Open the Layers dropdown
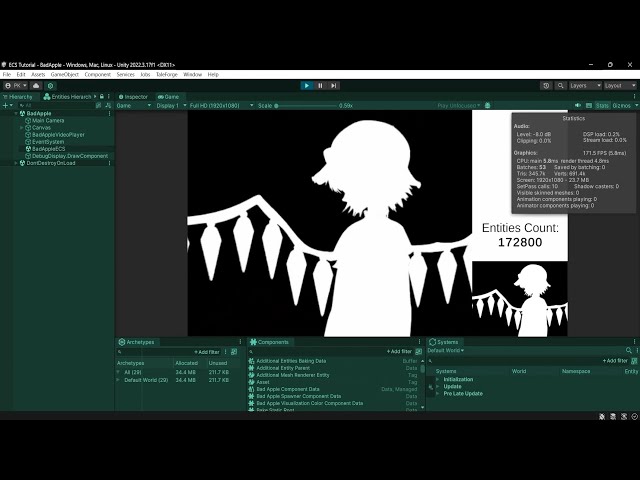Image resolution: width=640 pixels, height=480 pixels. point(585,86)
